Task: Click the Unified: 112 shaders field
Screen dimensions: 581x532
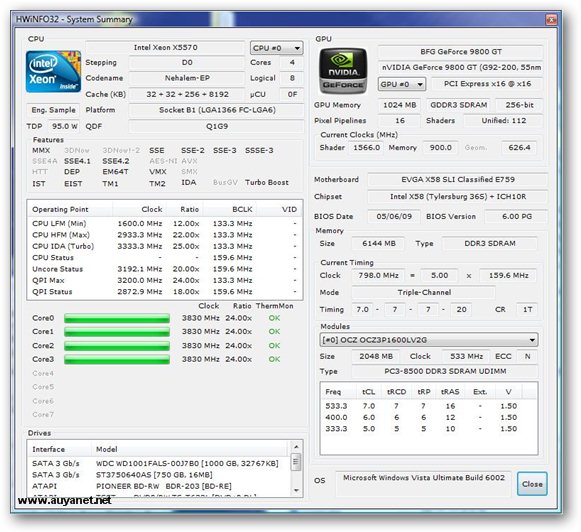Action: click(x=504, y=121)
